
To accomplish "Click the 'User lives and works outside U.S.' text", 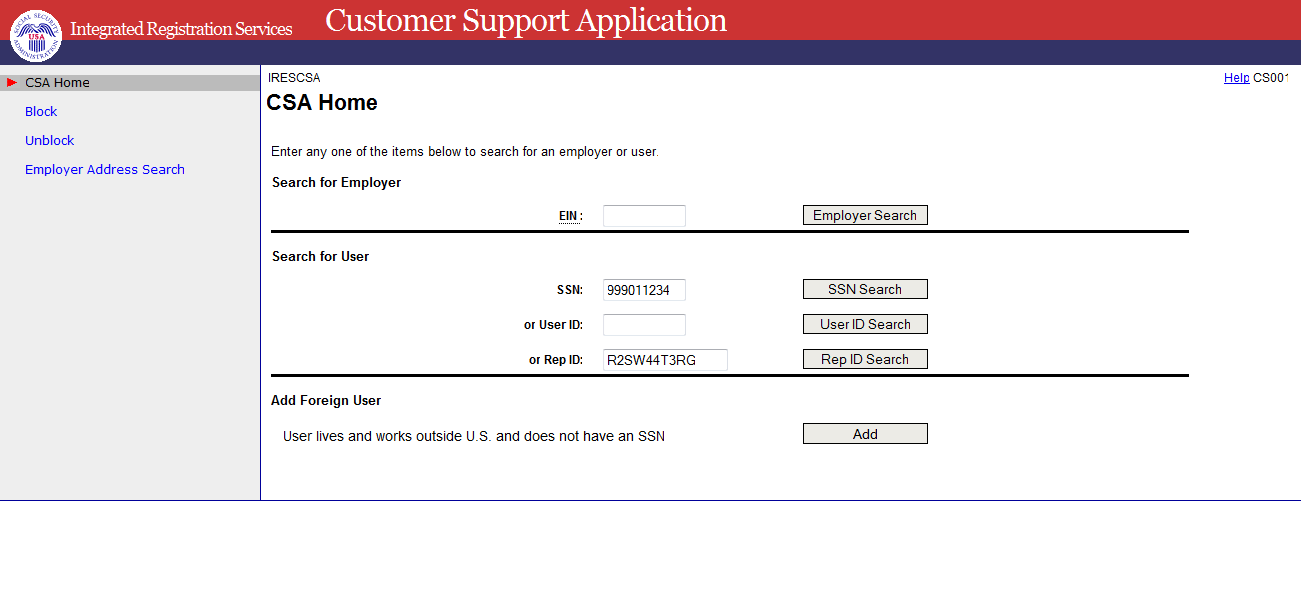I will [474, 436].
